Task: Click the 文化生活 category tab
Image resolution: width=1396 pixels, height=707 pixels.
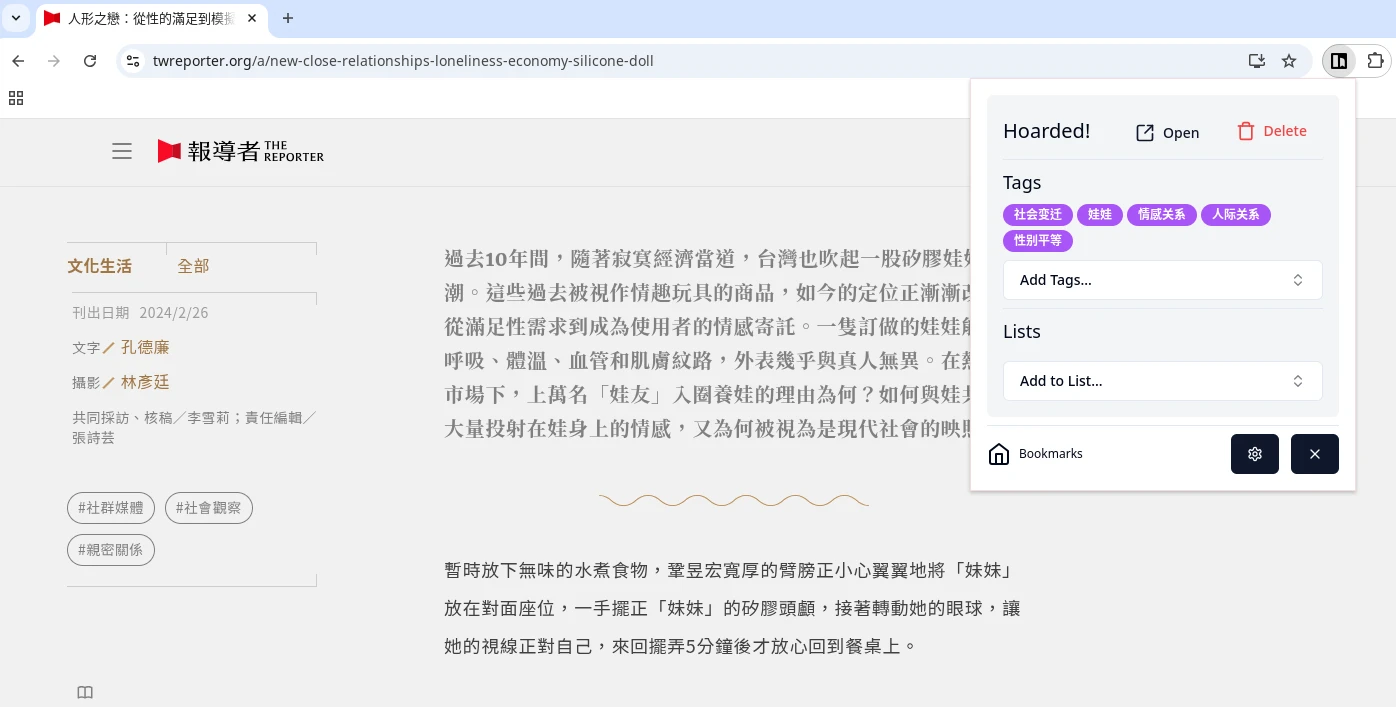Action: (x=99, y=266)
